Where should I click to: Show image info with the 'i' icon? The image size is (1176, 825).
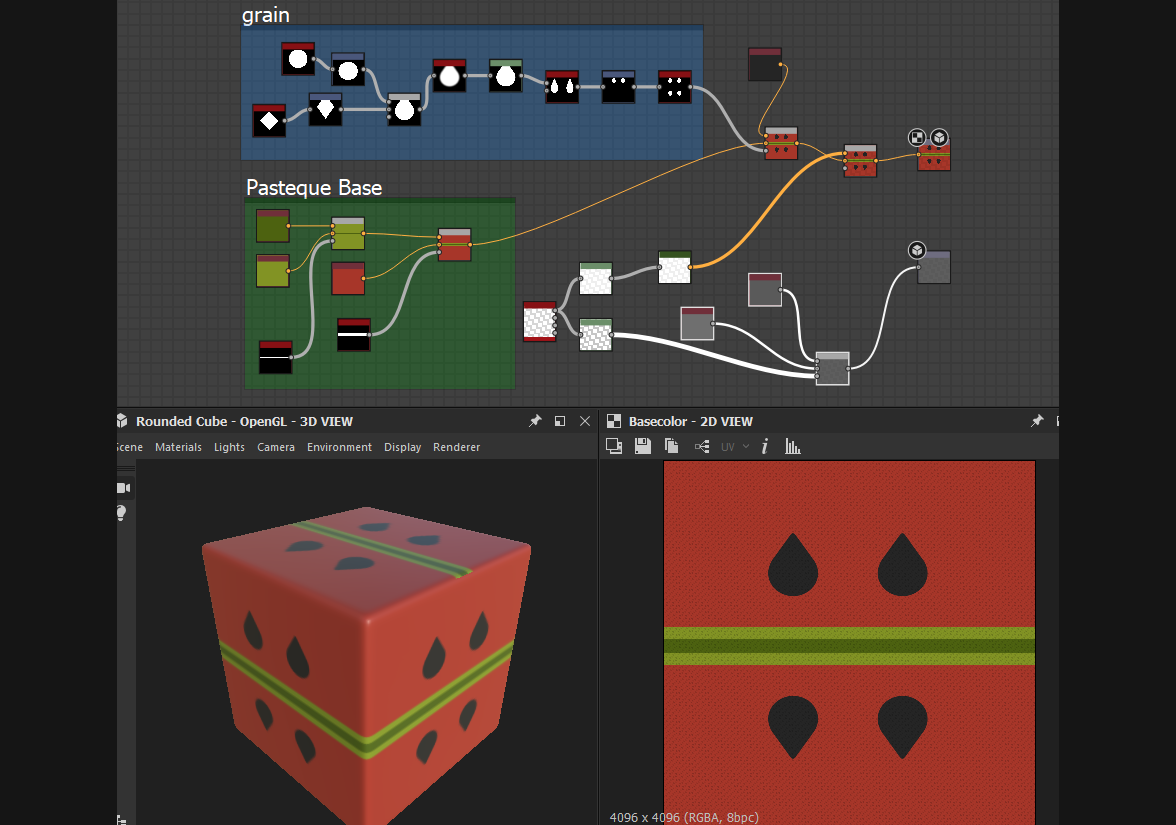tap(765, 446)
